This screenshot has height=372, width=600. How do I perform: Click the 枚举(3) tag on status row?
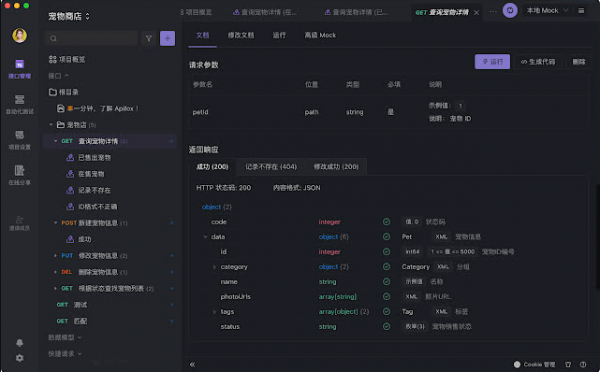coord(415,326)
